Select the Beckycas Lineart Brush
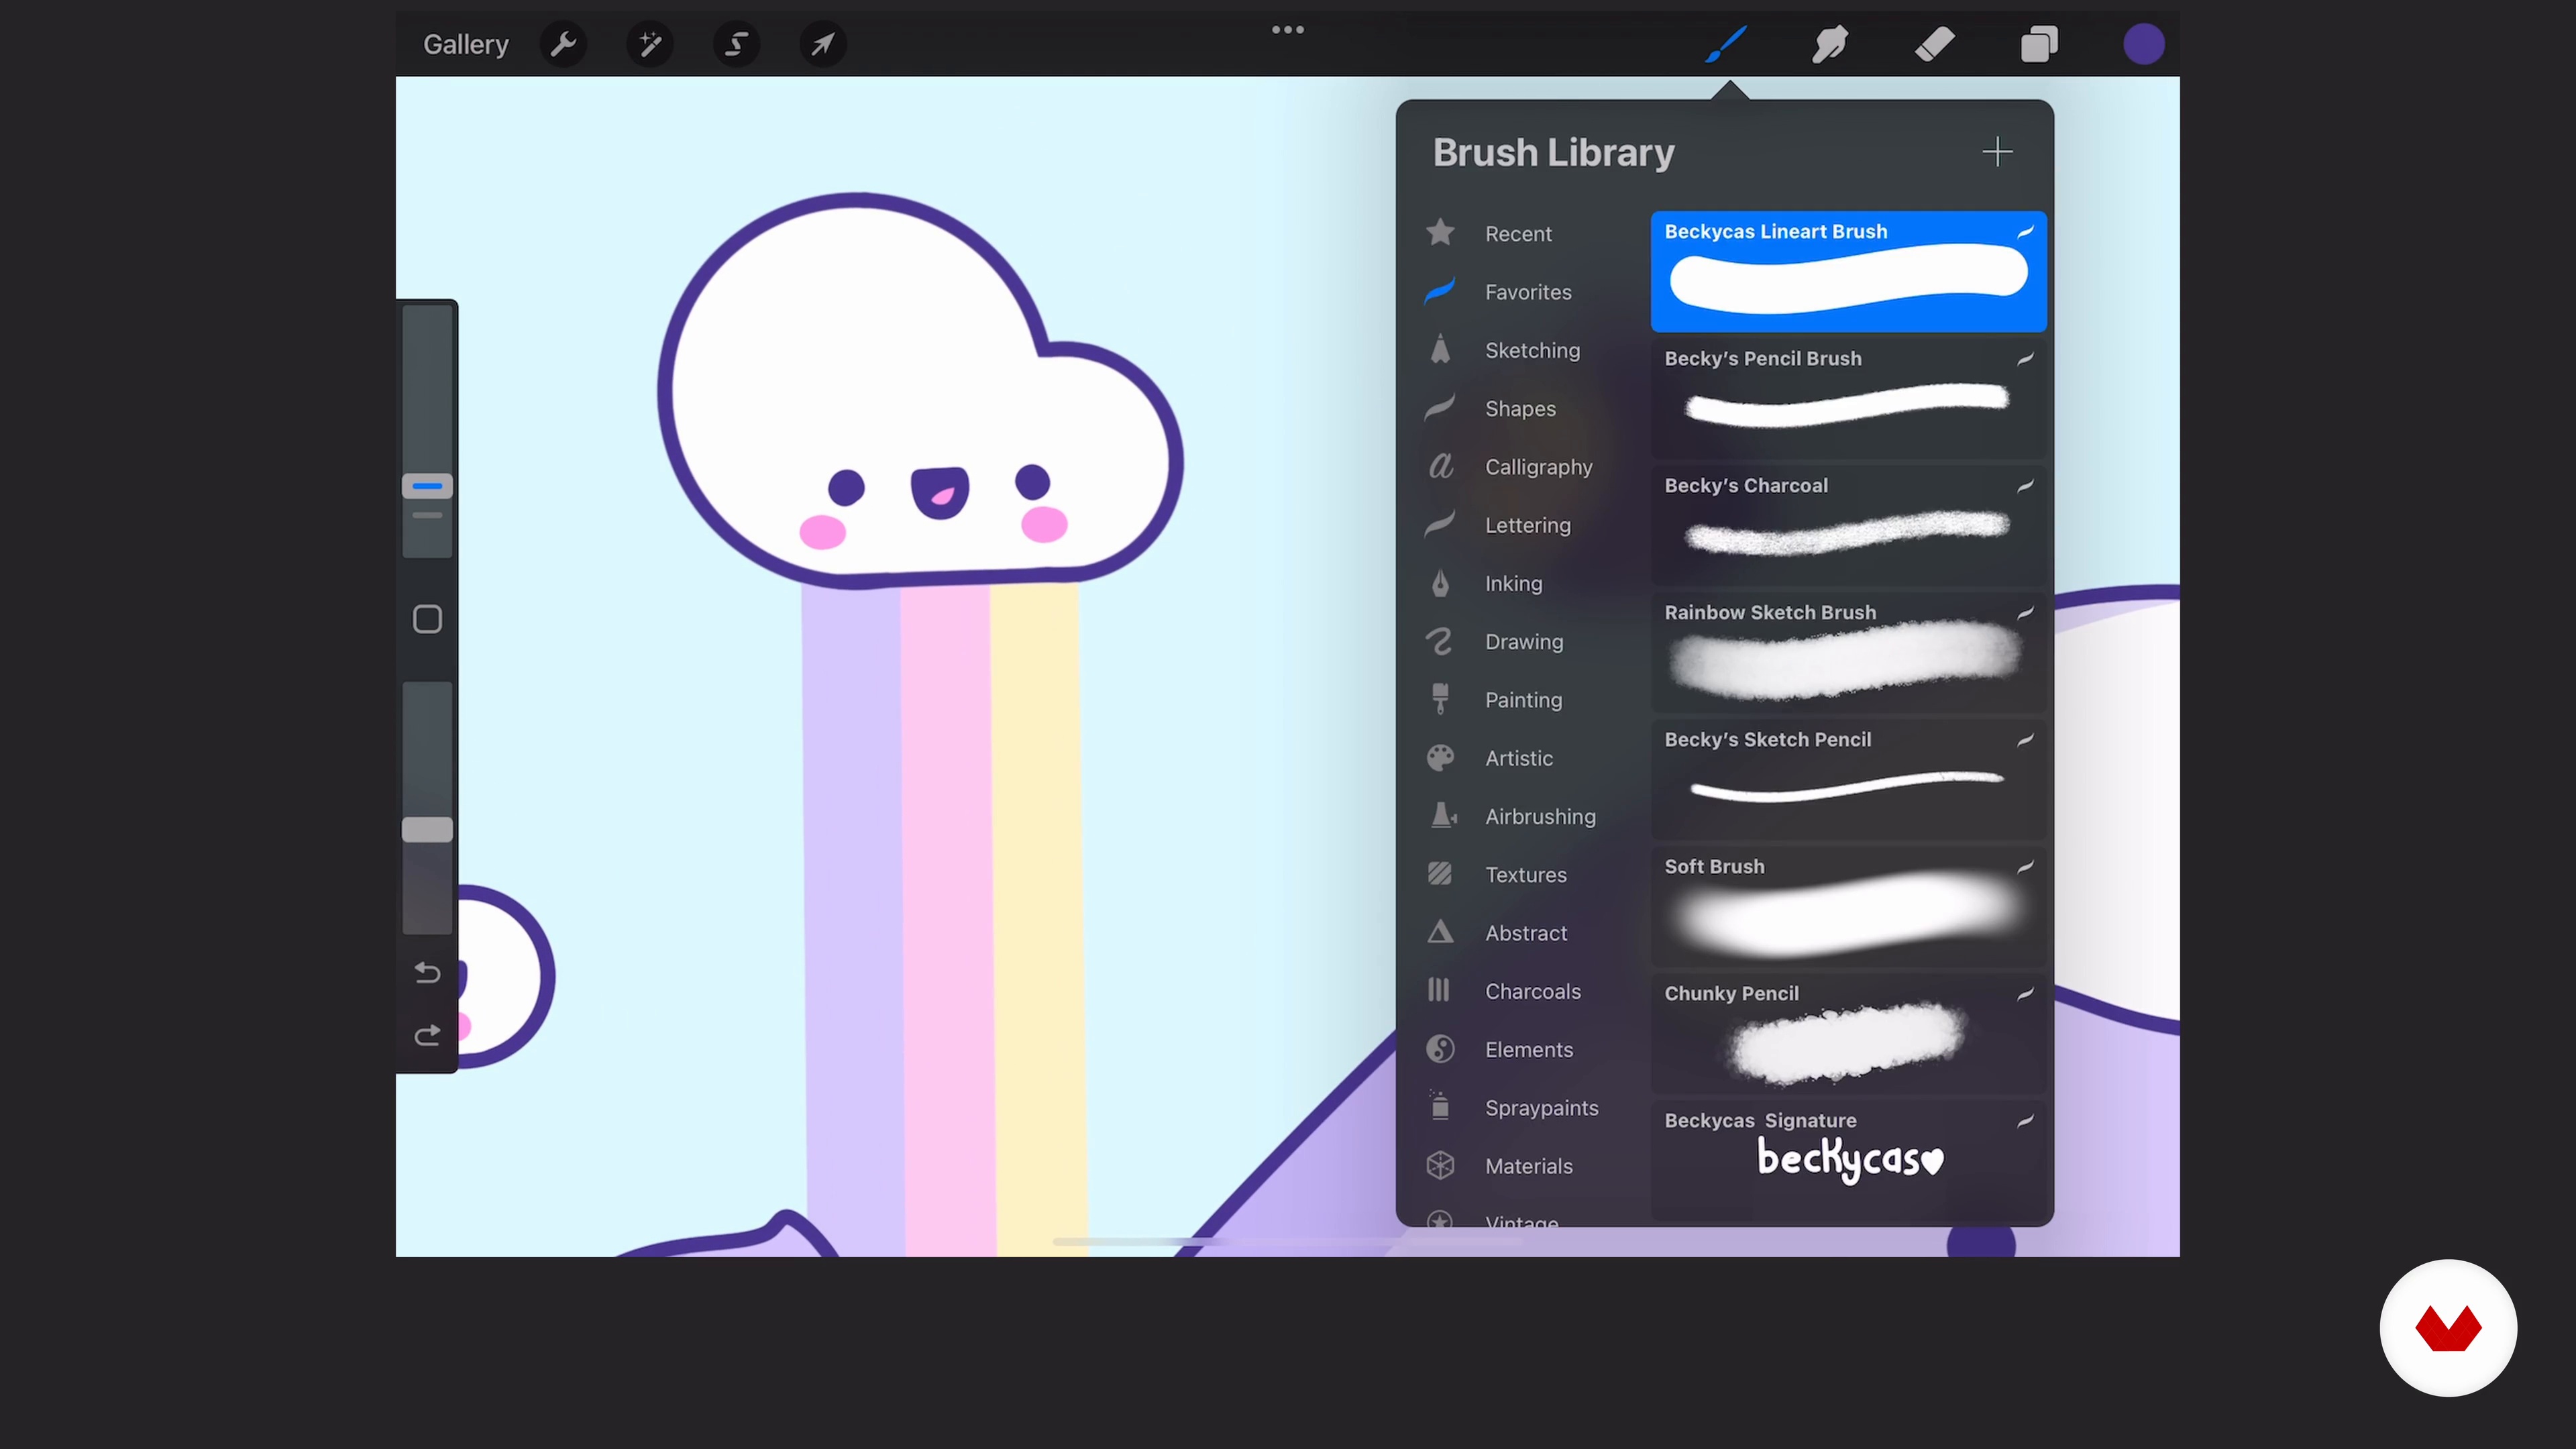The height and width of the screenshot is (1449, 2576). point(1848,272)
